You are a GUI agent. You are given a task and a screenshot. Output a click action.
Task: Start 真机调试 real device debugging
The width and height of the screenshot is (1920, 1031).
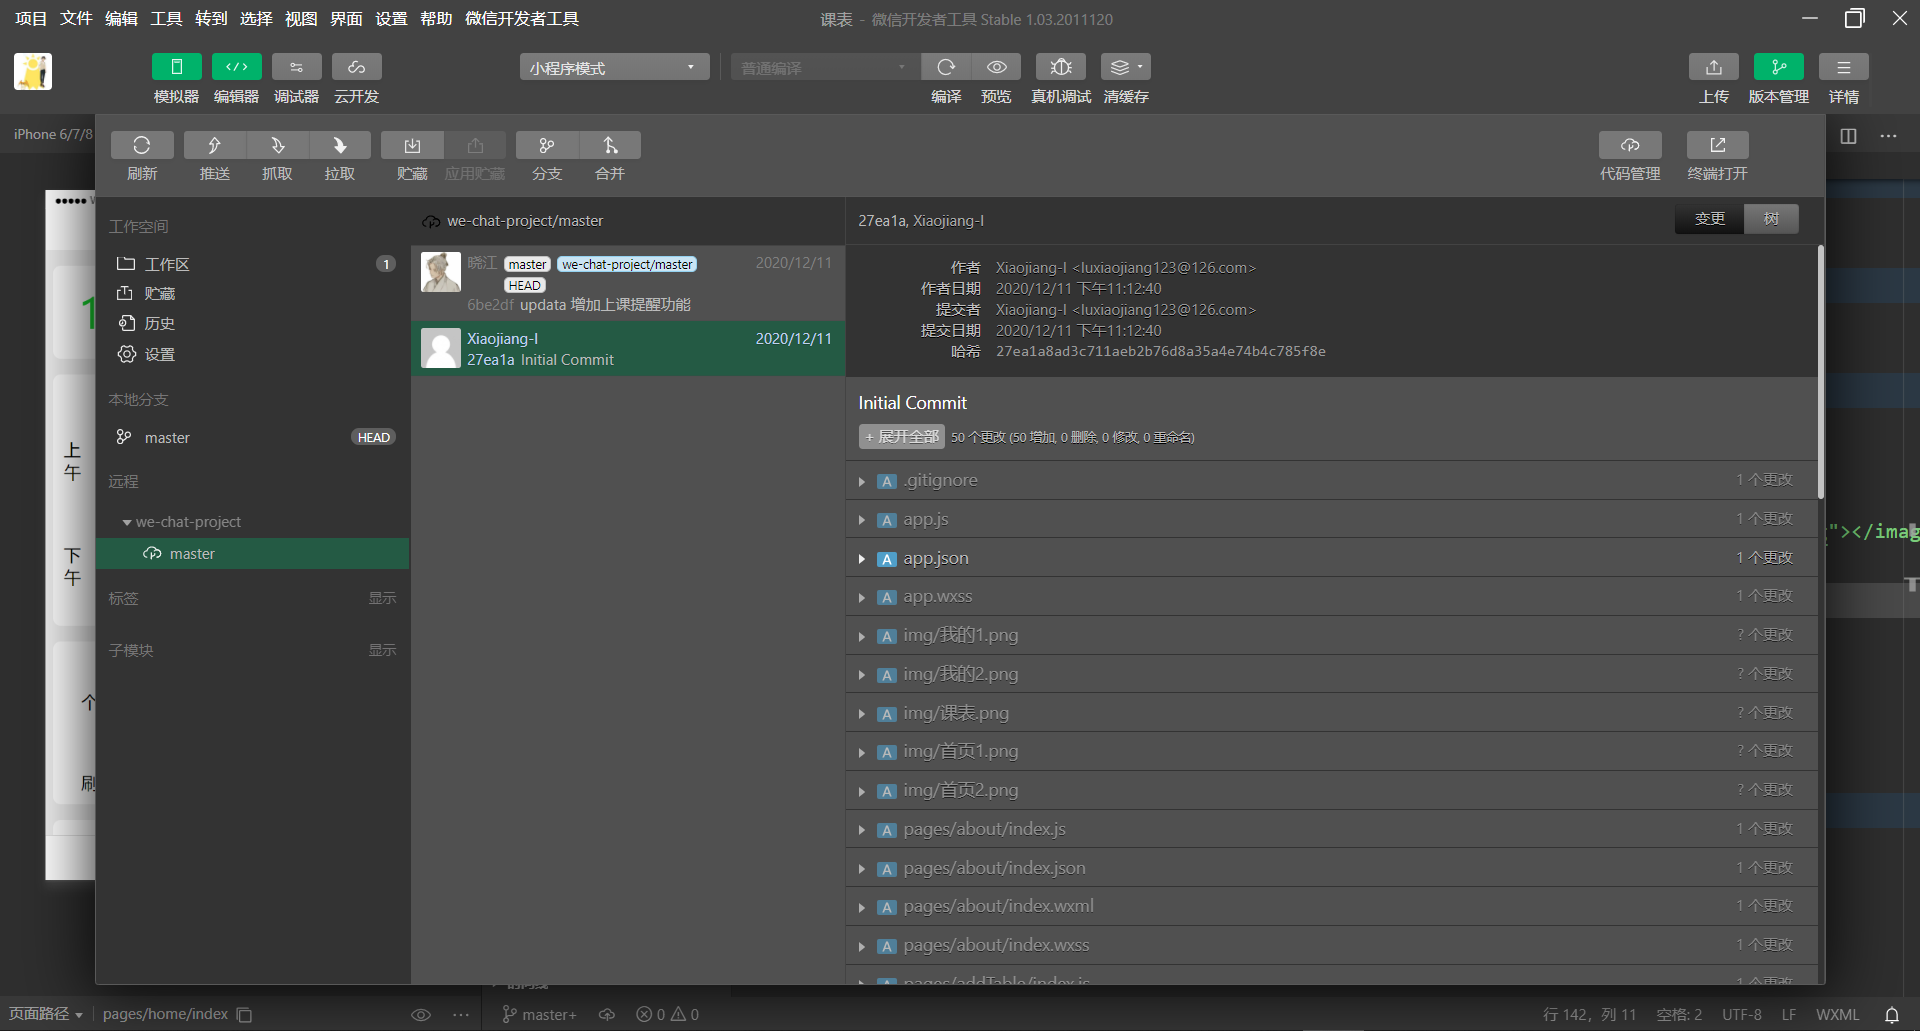(1061, 67)
